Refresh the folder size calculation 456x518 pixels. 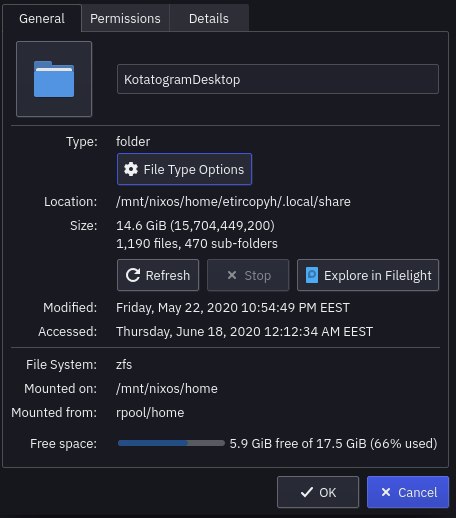(x=158, y=275)
